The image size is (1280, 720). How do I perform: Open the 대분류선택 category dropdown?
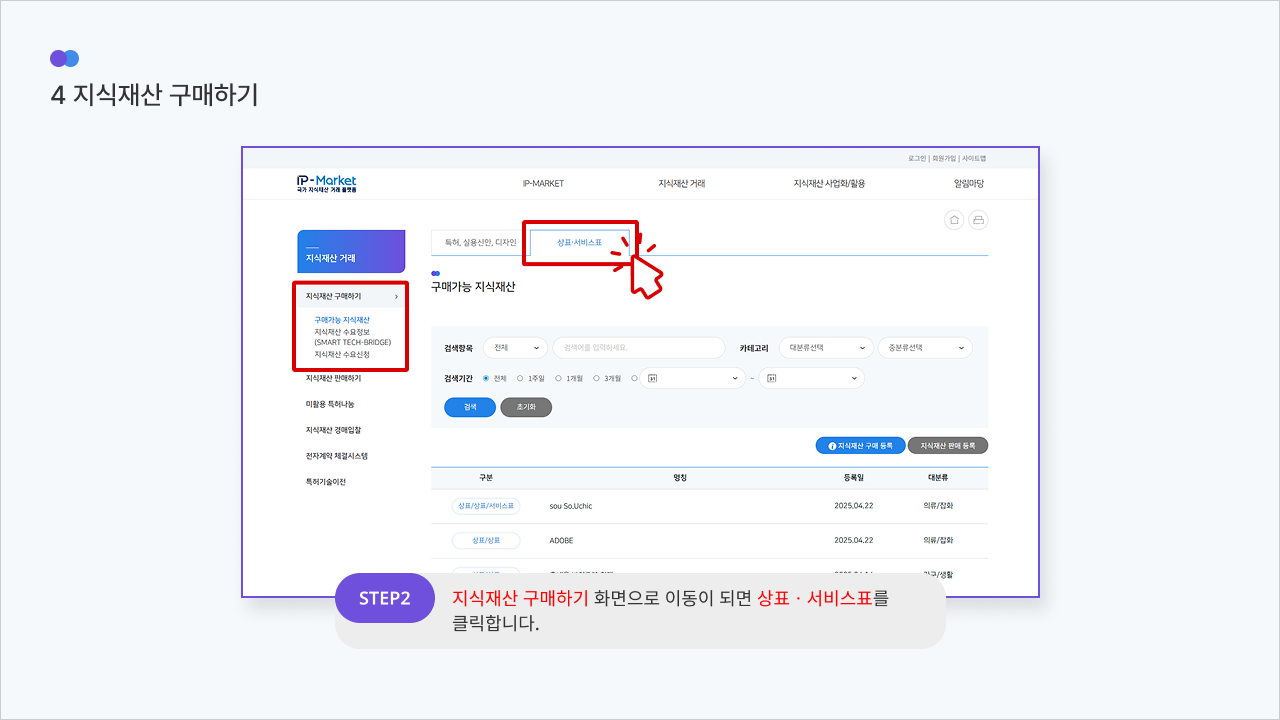pos(827,348)
